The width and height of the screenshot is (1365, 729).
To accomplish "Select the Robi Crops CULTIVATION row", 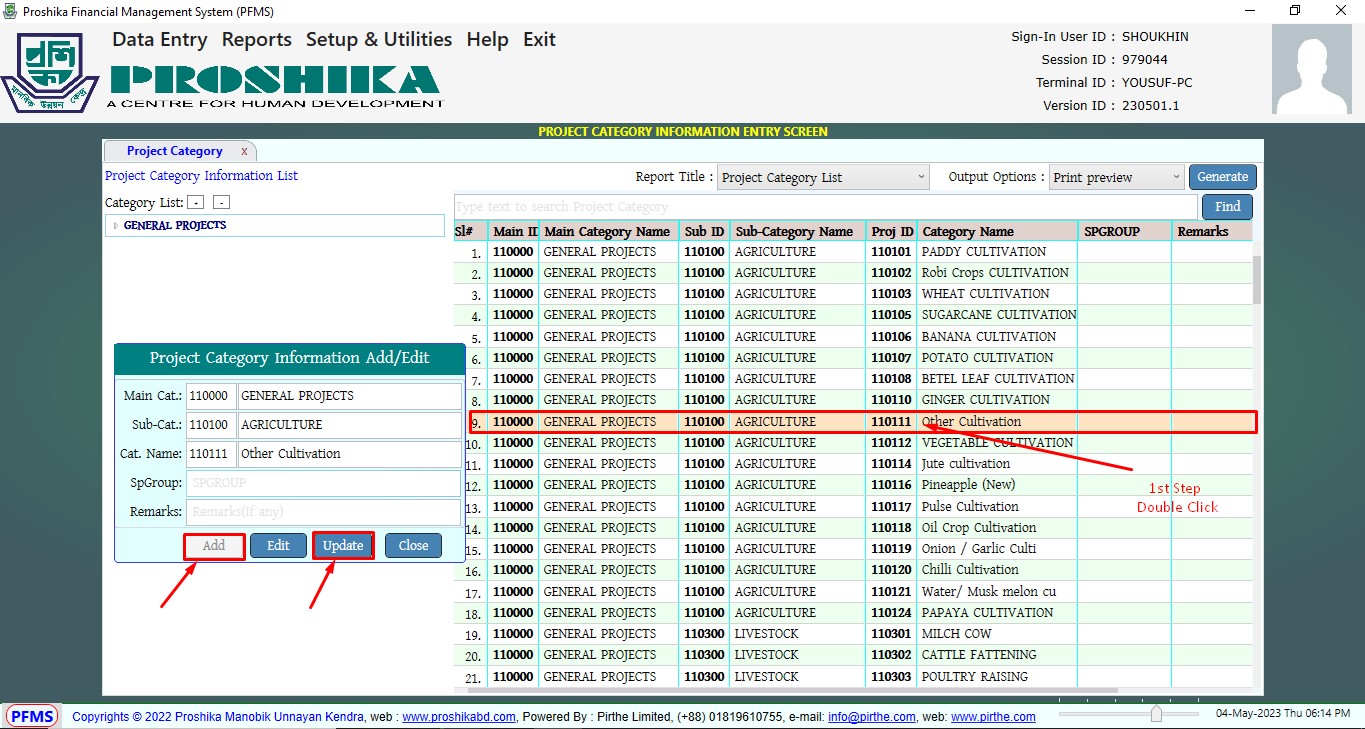I will tap(854, 273).
